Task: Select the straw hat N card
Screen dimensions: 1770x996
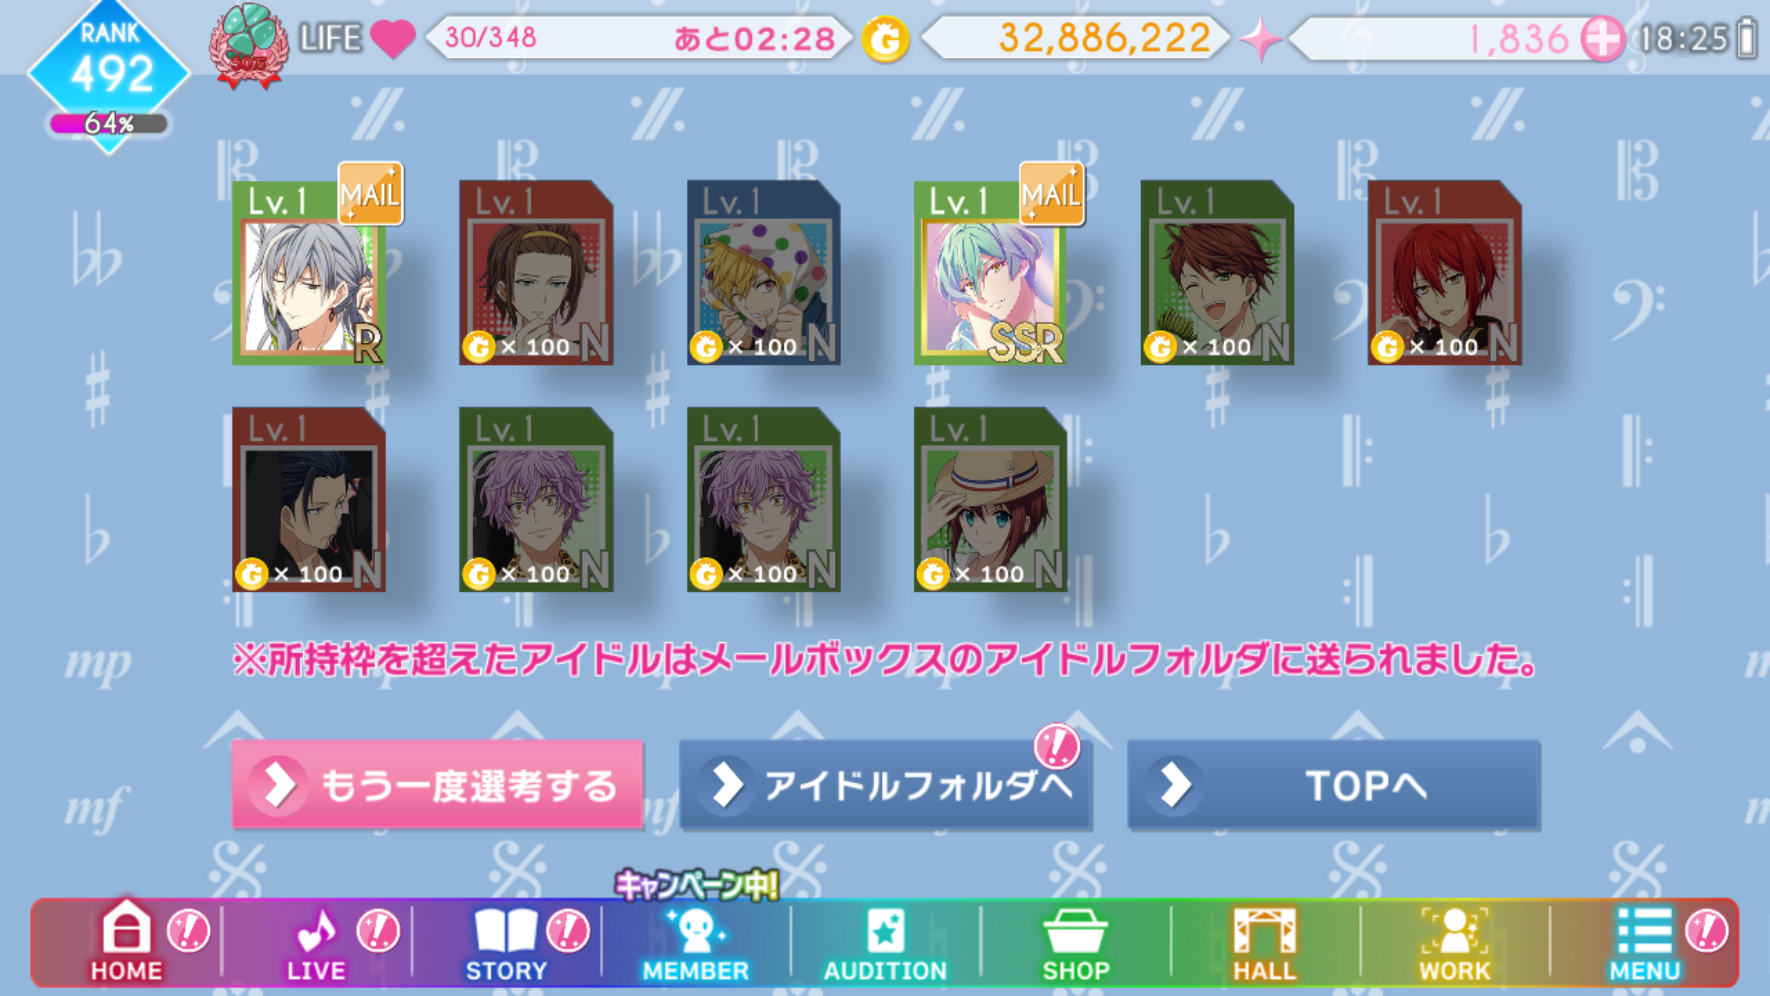Action: coord(990,499)
